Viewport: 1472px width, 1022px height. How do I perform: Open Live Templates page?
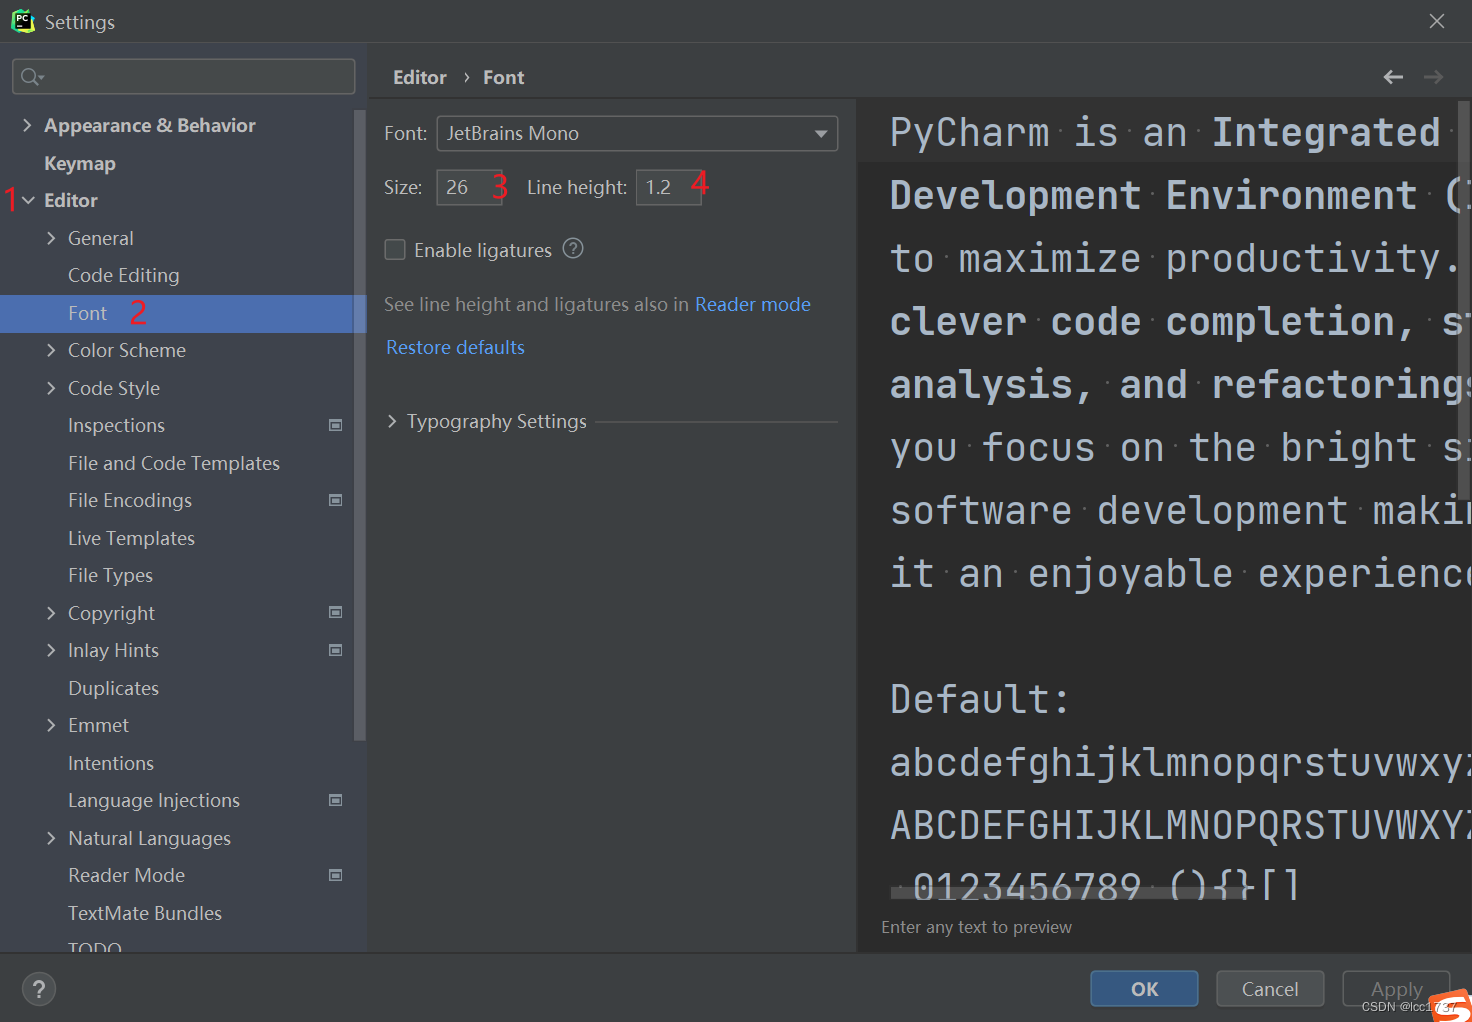pos(131,538)
